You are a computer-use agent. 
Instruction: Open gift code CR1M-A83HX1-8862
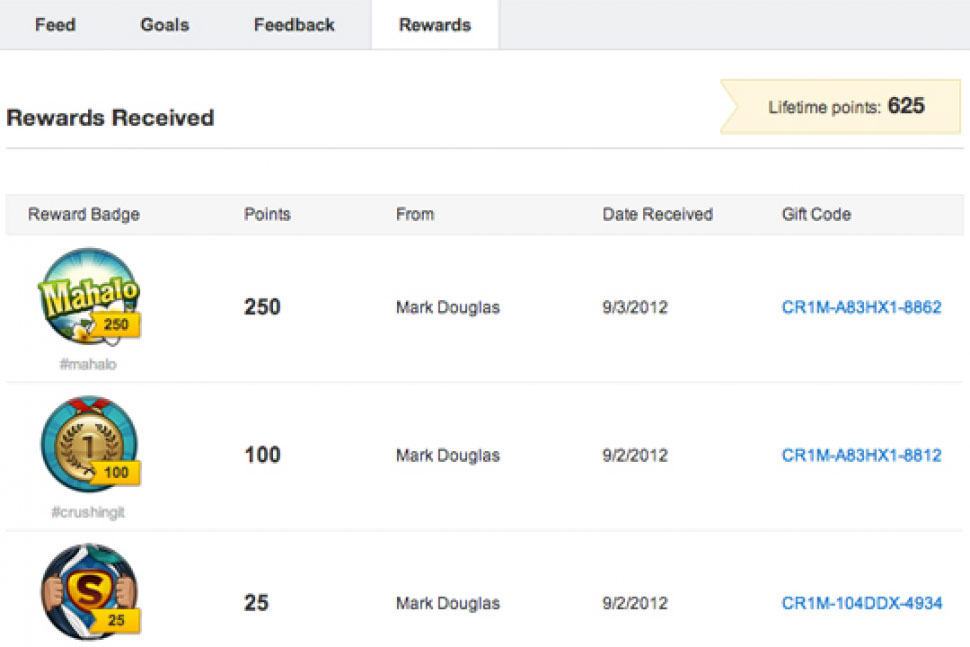tap(861, 307)
